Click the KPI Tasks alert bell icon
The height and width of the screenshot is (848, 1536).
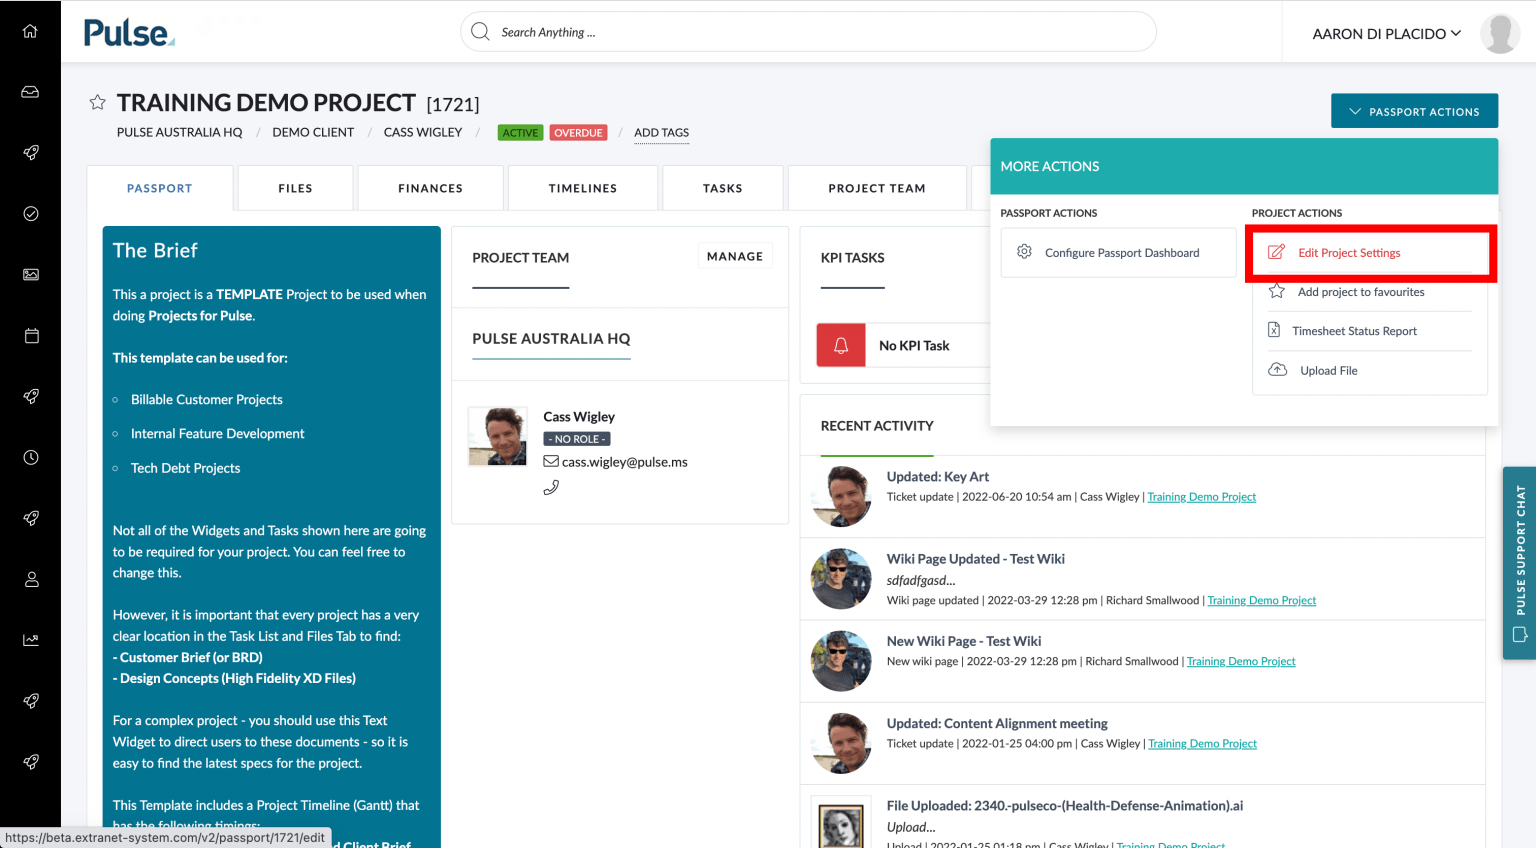(840, 344)
